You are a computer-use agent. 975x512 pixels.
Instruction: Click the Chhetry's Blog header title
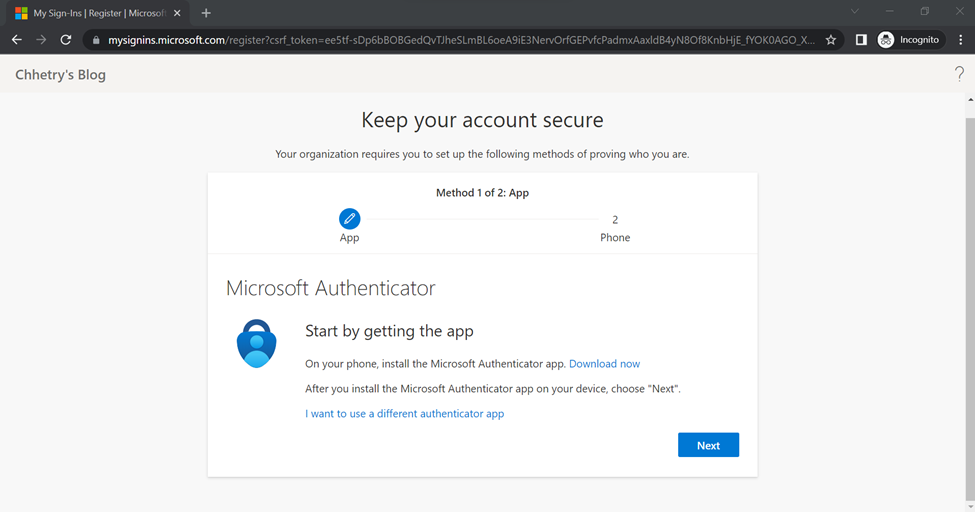pos(60,75)
